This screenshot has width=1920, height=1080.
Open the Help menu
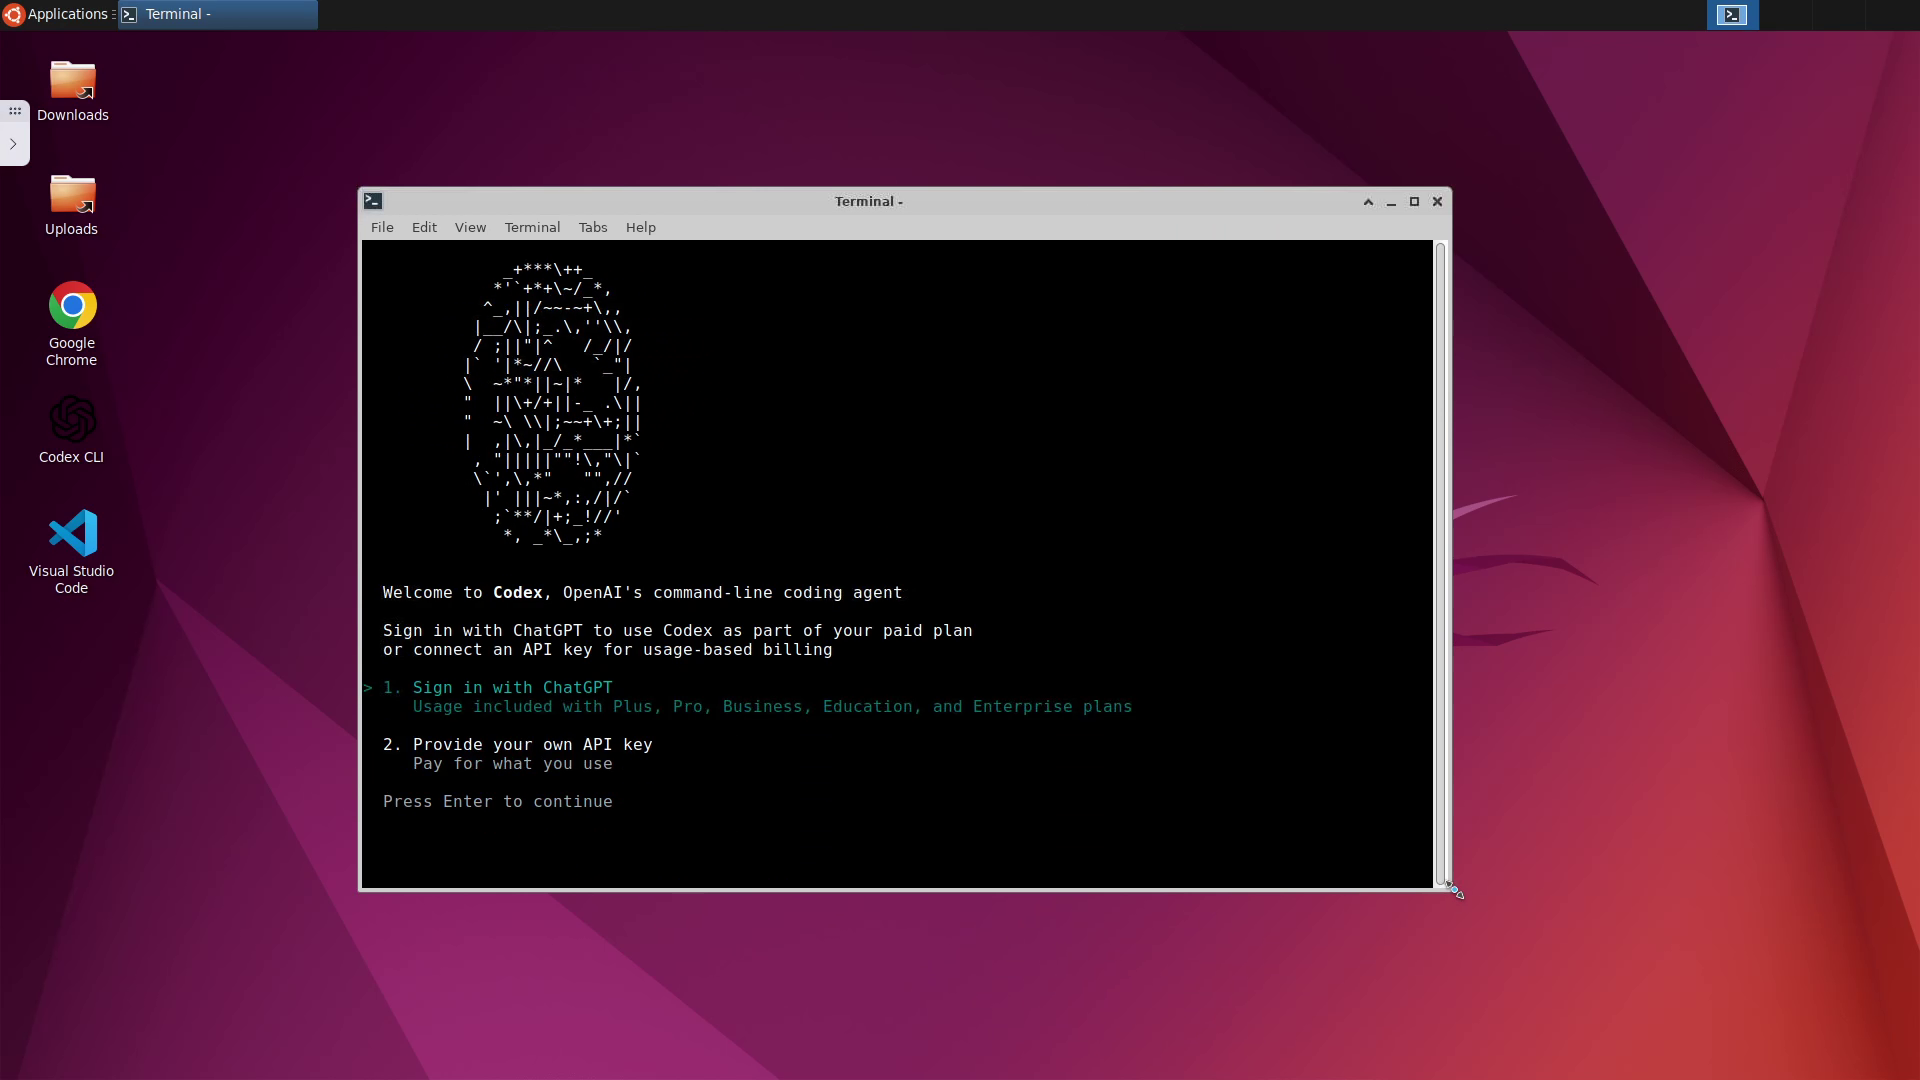[641, 228]
